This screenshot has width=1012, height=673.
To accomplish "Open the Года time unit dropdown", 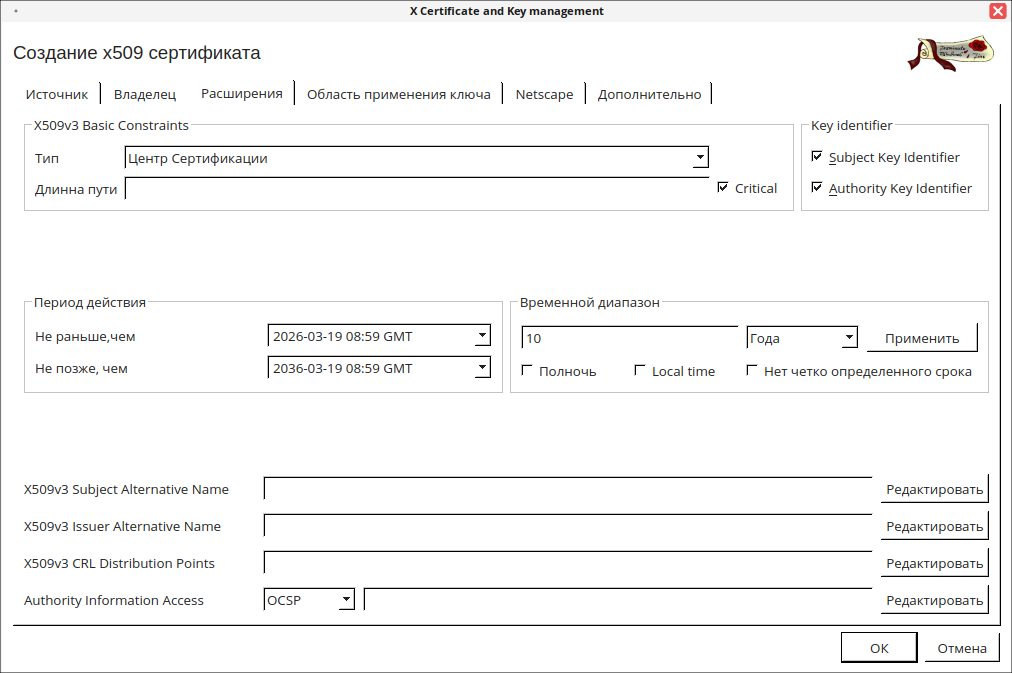I will click(x=849, y=338).
